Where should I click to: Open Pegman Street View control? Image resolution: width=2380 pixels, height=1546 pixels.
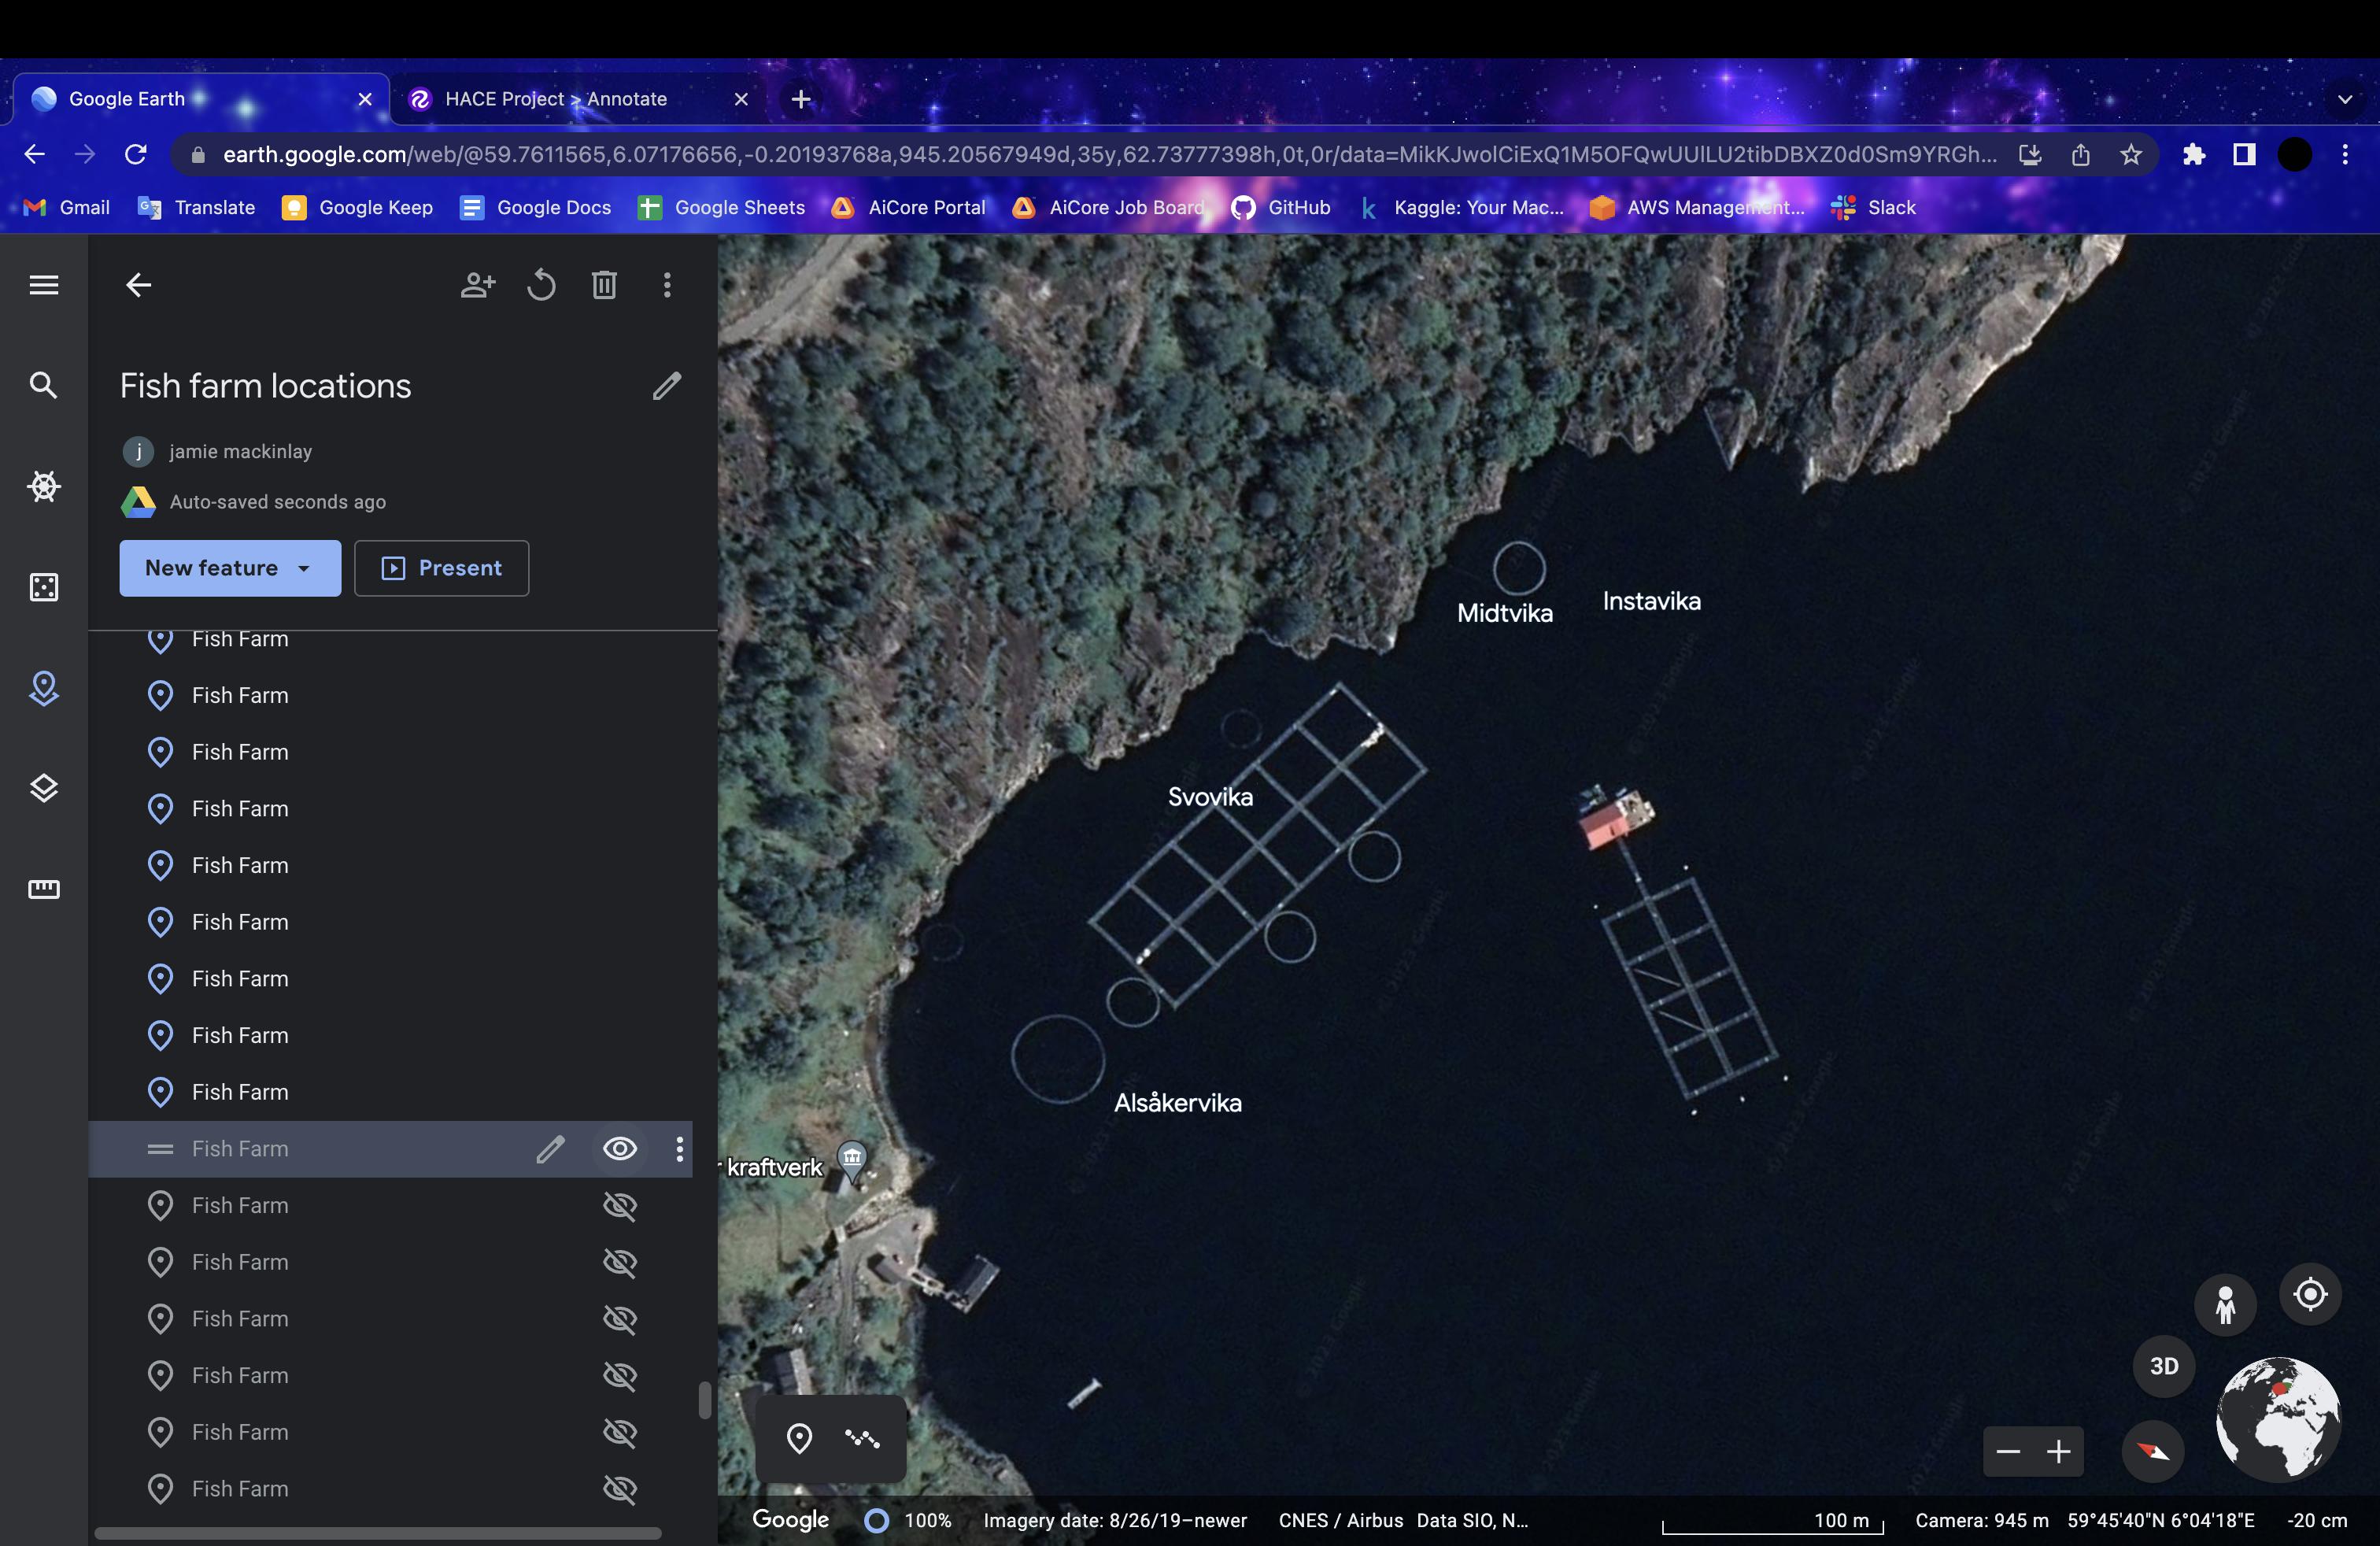pyautogui.click(x=2225, y=1304)
